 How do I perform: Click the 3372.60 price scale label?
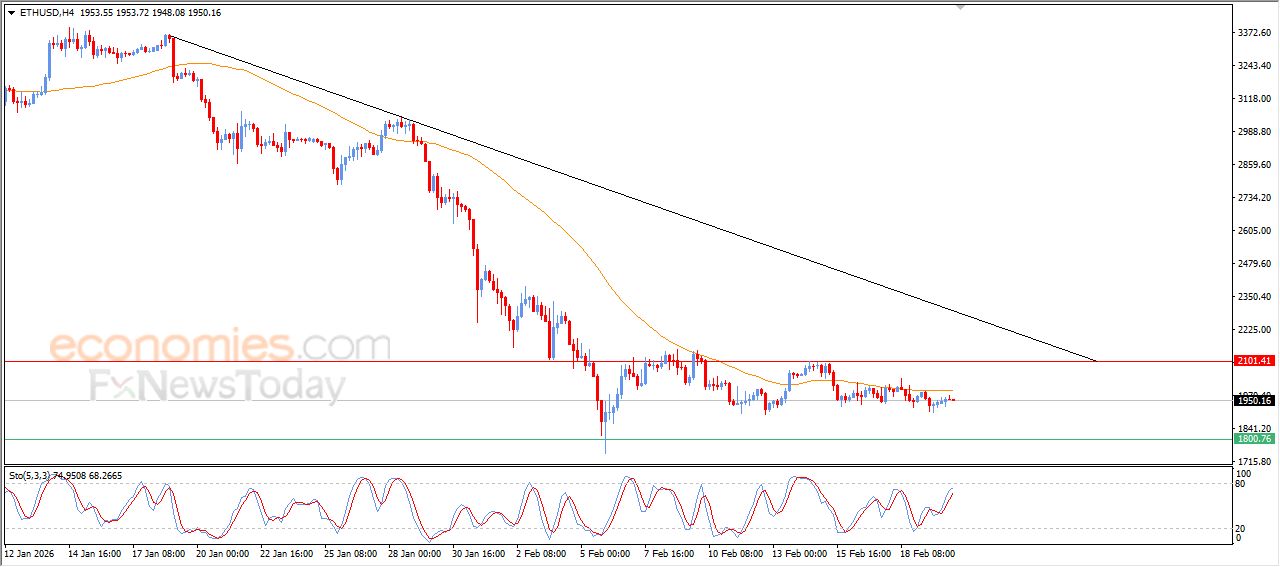1254,33
